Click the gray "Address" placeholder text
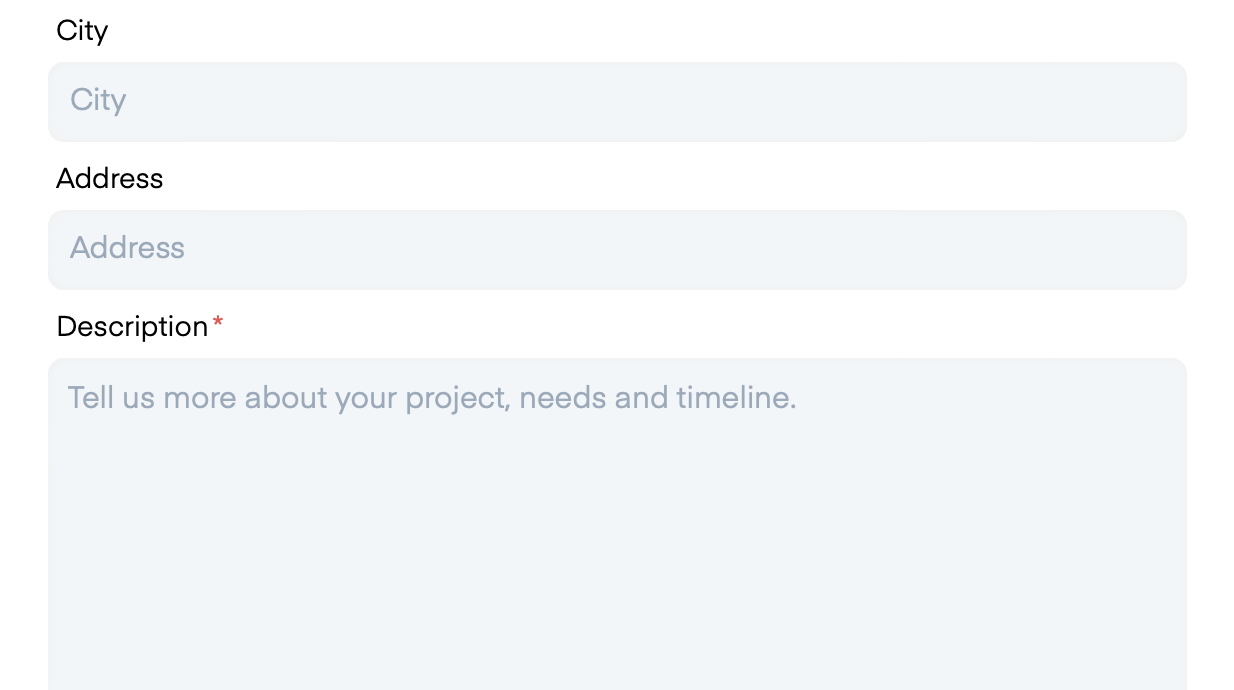This screenshot has width=1234, height=690. click(127, 248)
